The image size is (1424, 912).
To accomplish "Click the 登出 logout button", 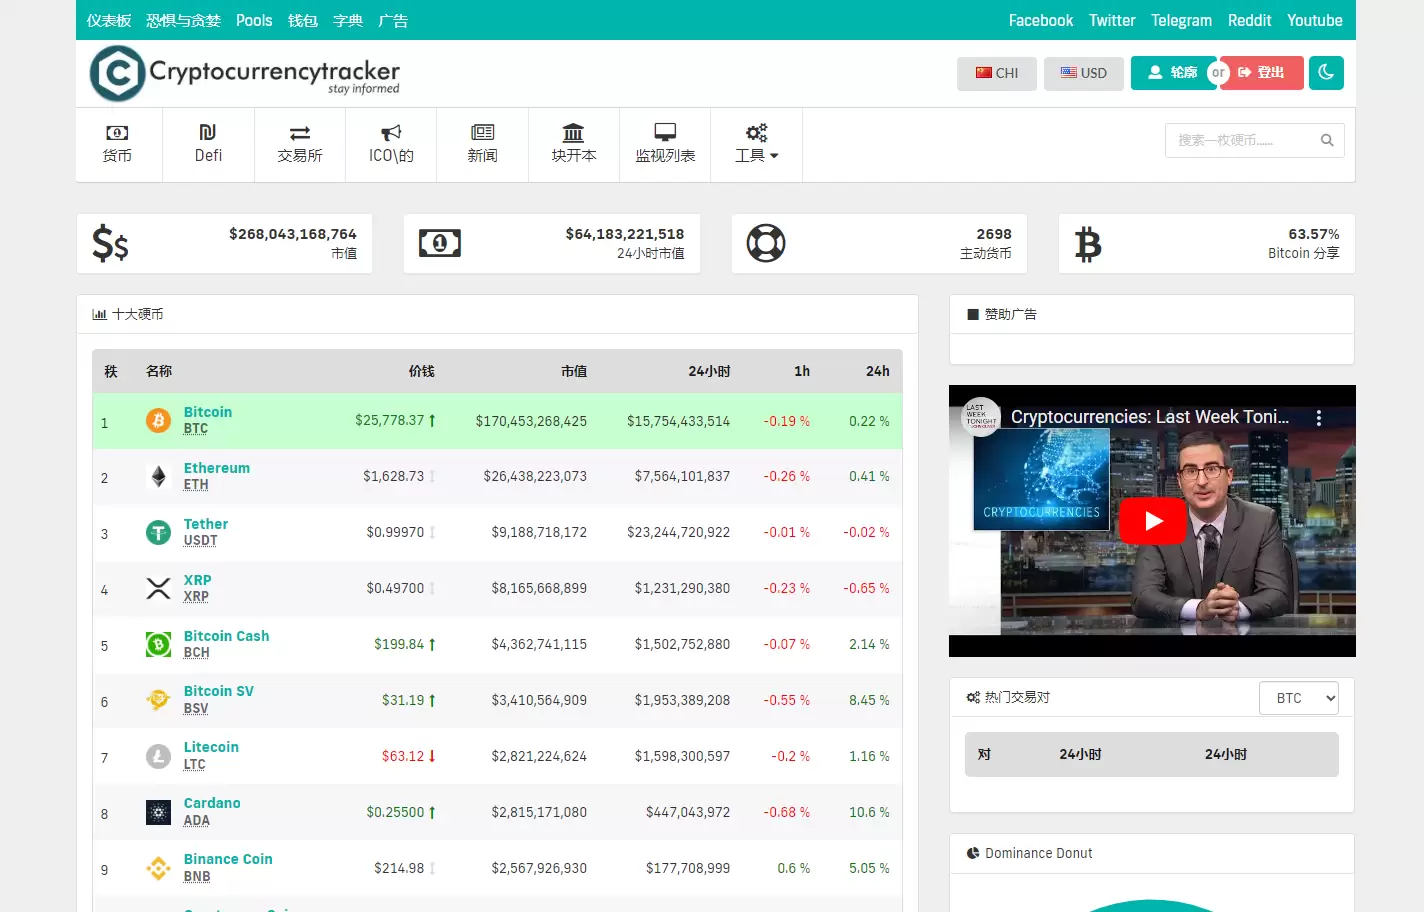I will [x=1262, y=73].
